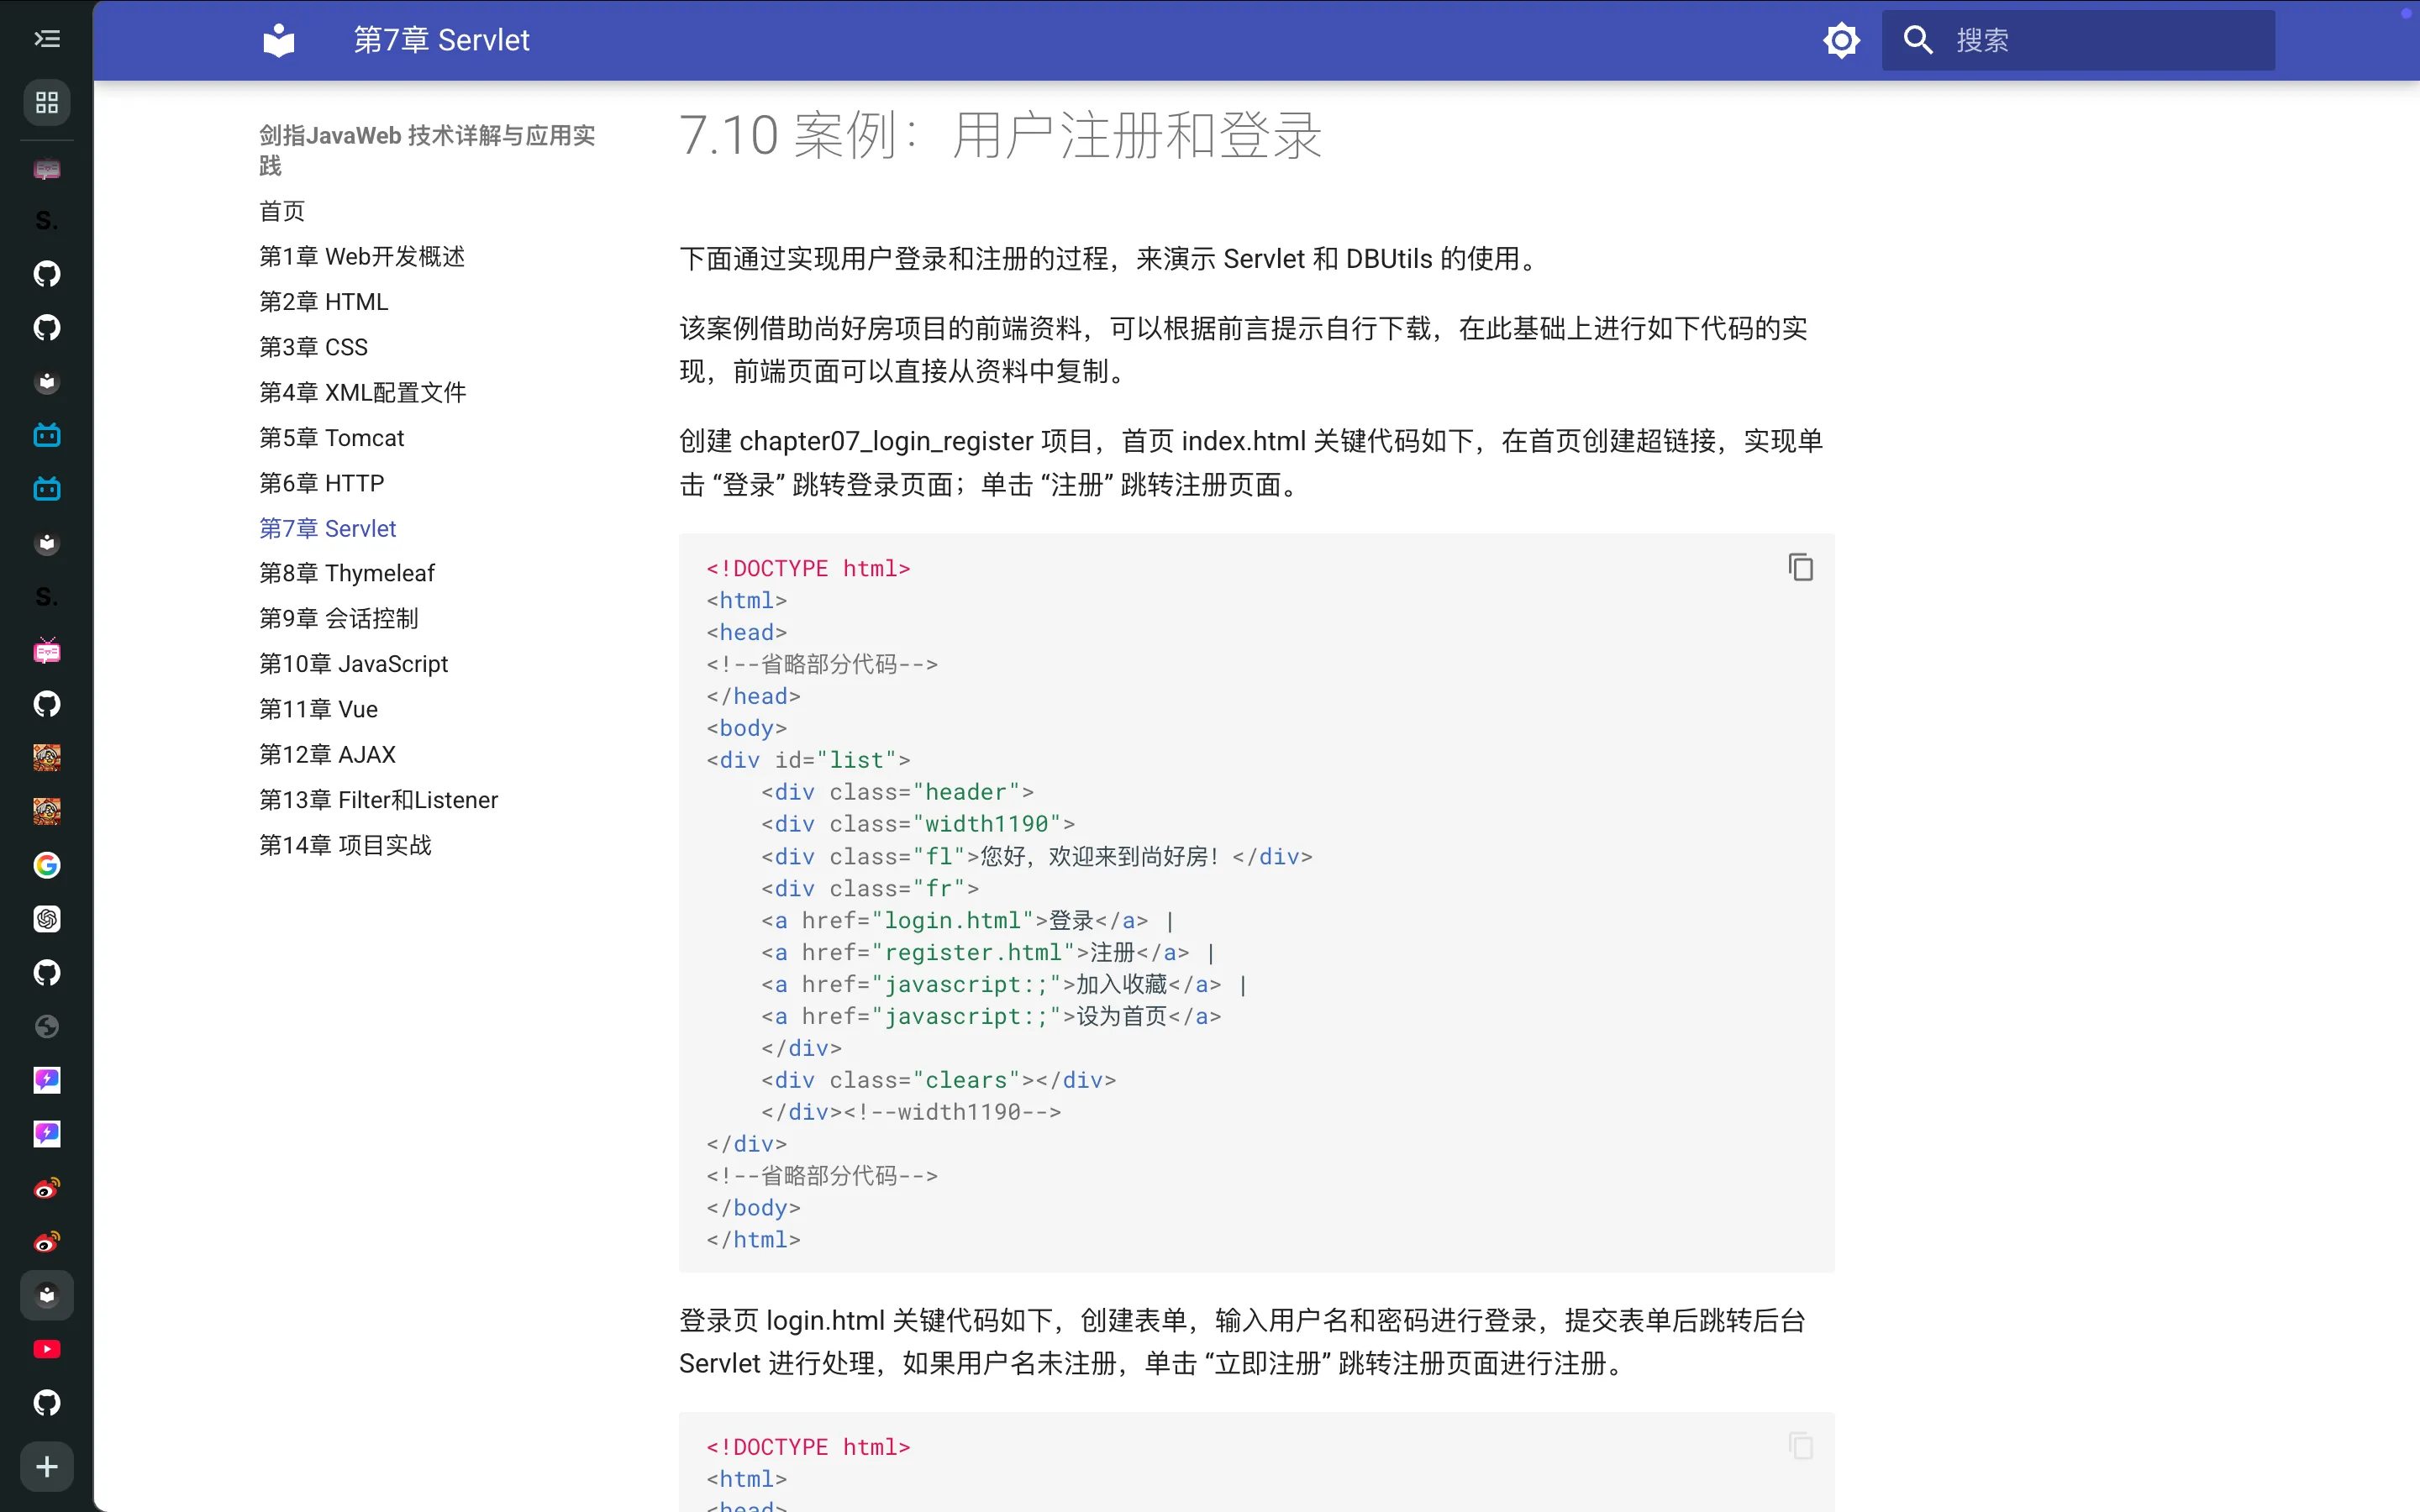Click the code line containing 加入收藏
Screen dimensions: 2420x1512
tap(1004, 984)
